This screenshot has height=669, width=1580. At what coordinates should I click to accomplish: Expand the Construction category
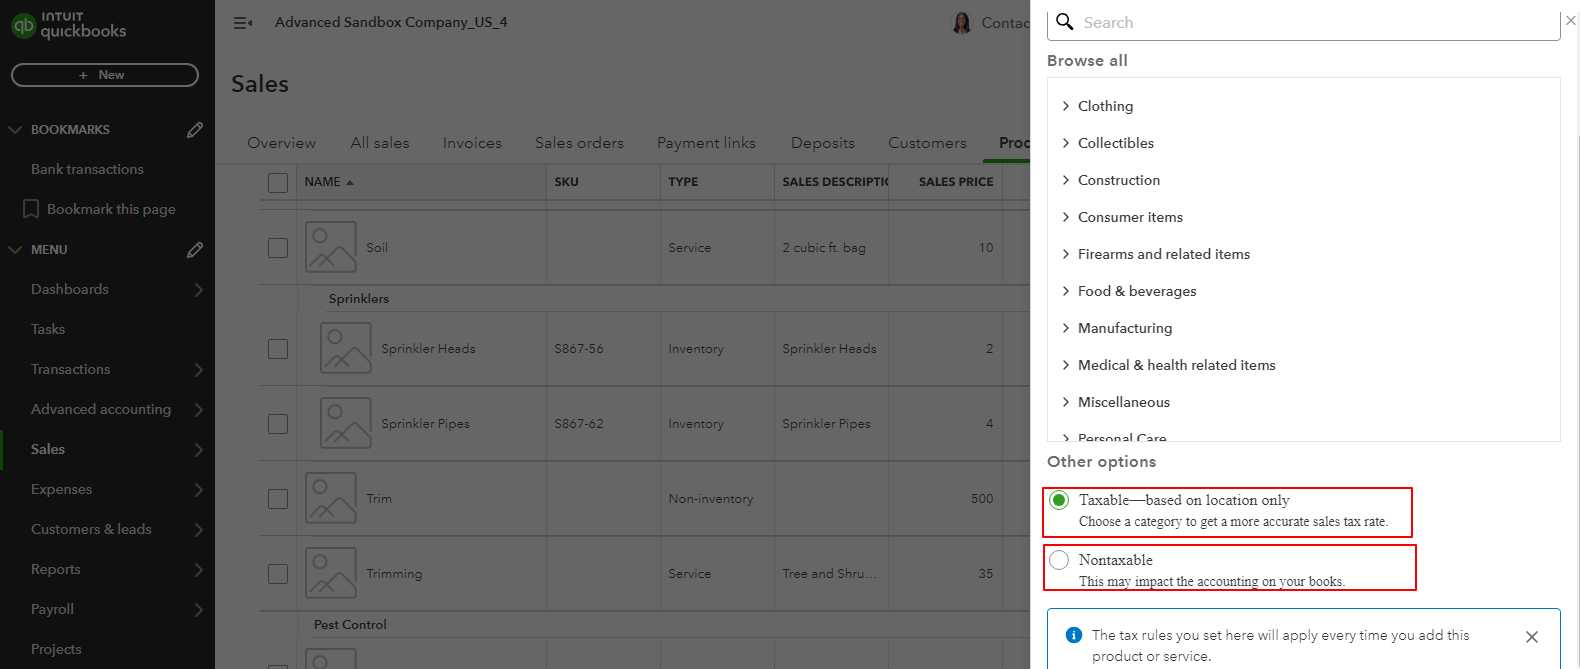tap(1066, 180)
